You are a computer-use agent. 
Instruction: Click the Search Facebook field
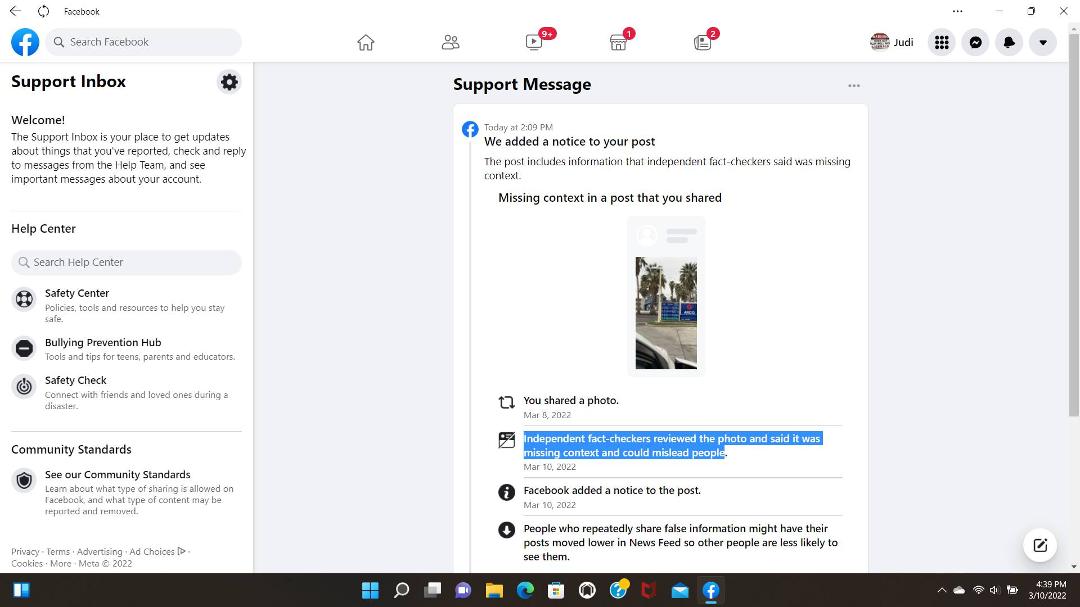pyautogui.click(x=144, y=42)
